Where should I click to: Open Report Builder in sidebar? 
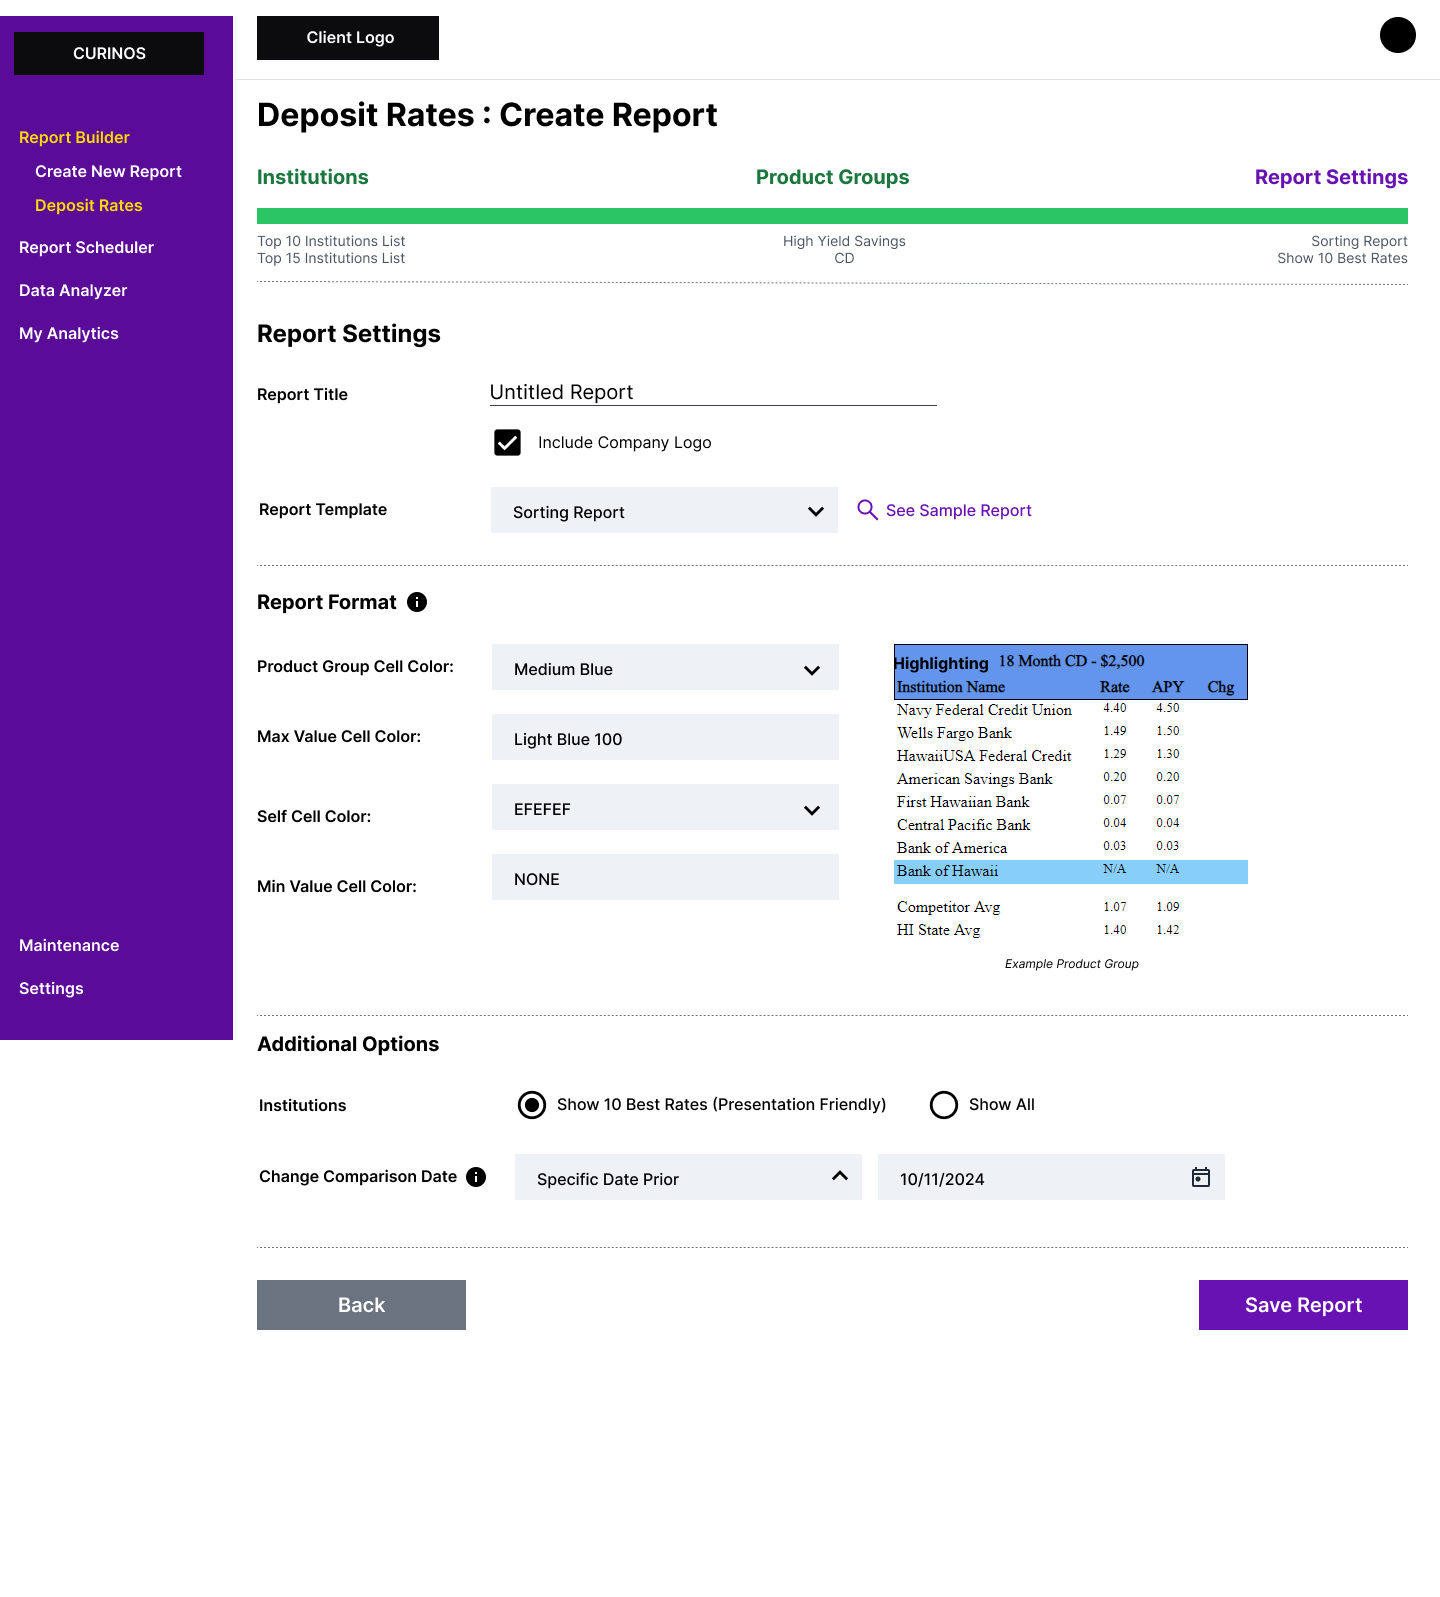[74, 137]
